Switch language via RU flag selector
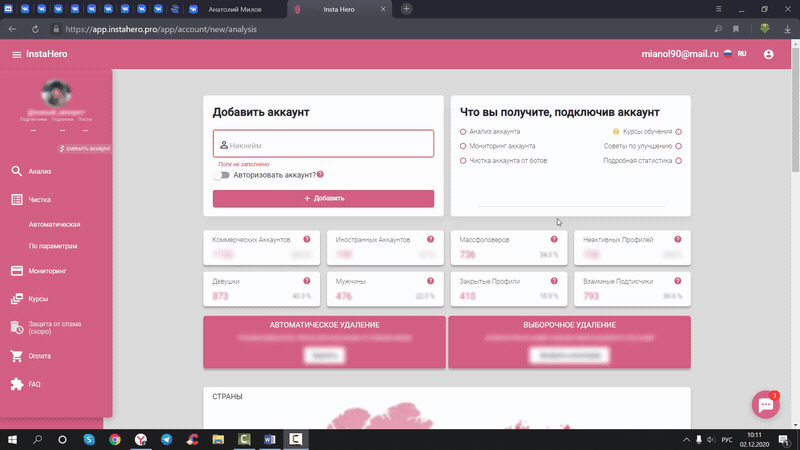 [735, 54]
